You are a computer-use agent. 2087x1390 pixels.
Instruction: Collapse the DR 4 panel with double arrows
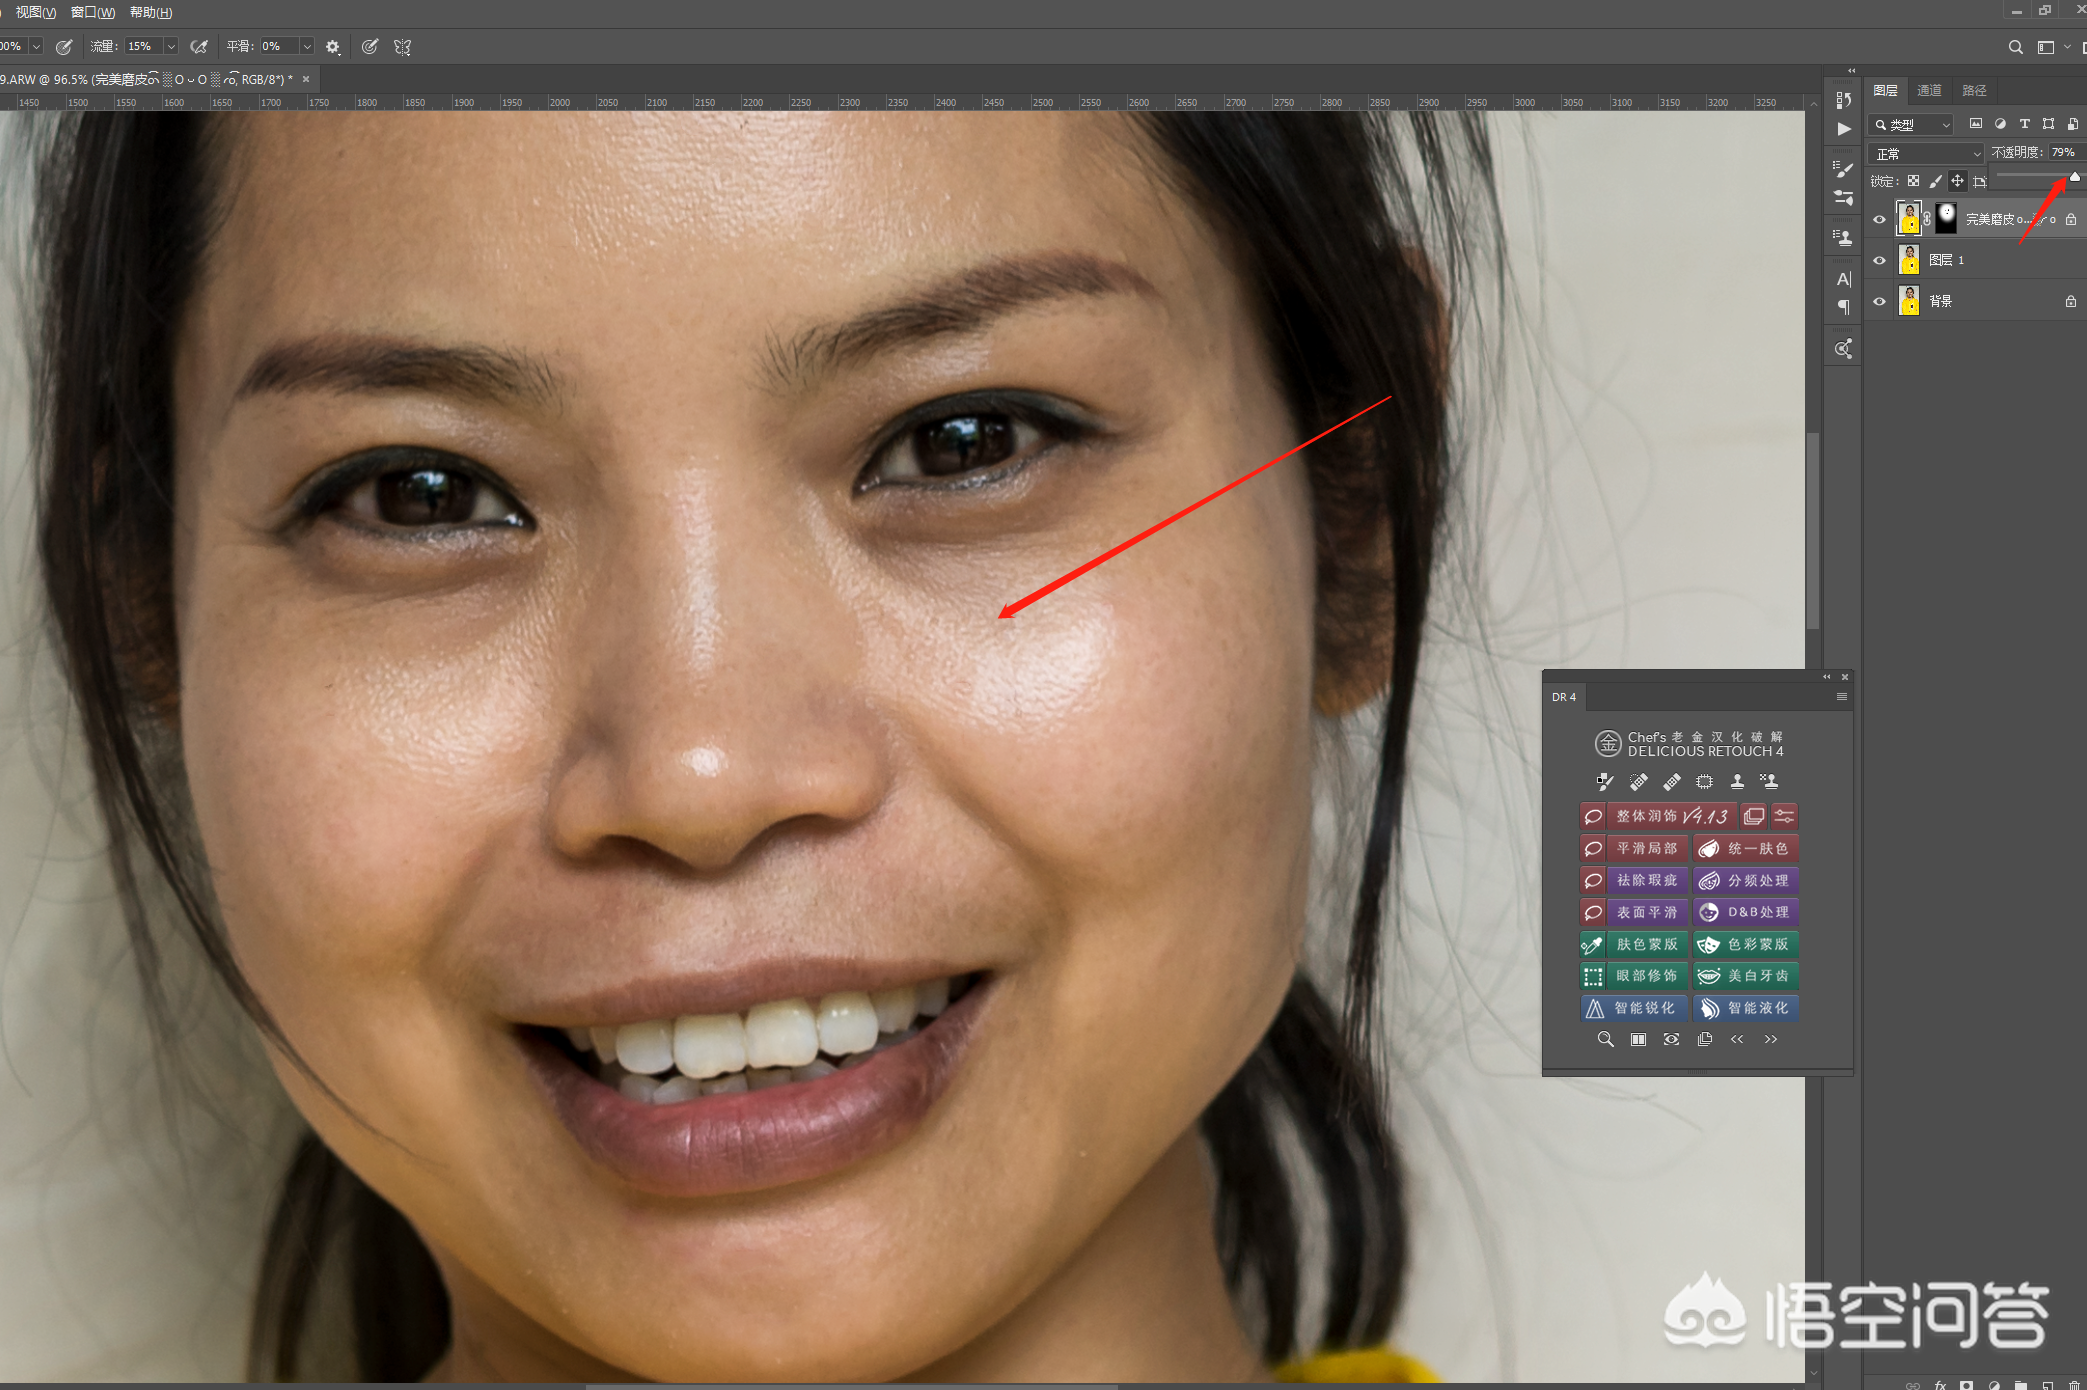[x=1827, y=677]
